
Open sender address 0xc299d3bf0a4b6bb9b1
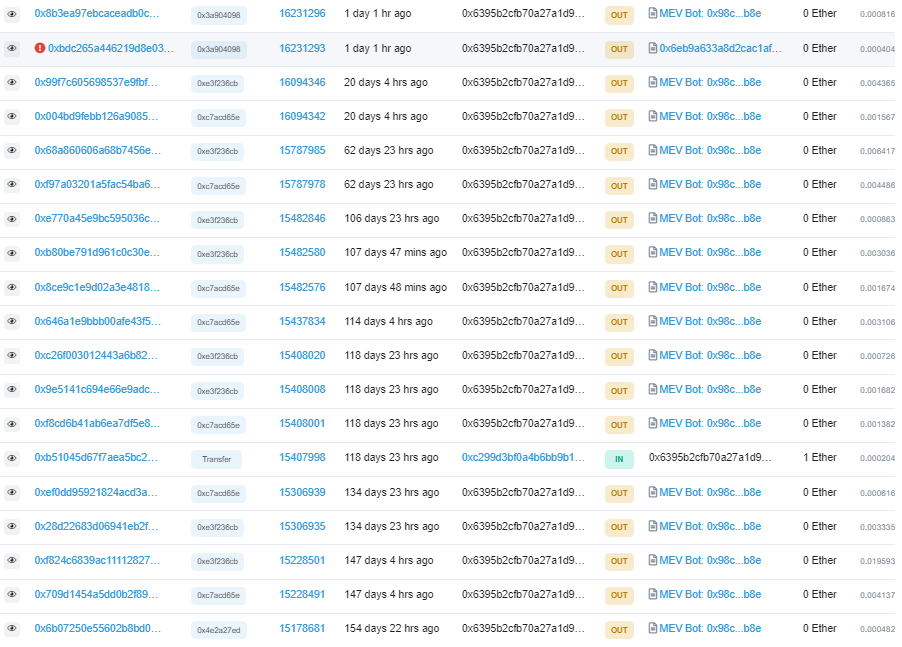[523, 458]
